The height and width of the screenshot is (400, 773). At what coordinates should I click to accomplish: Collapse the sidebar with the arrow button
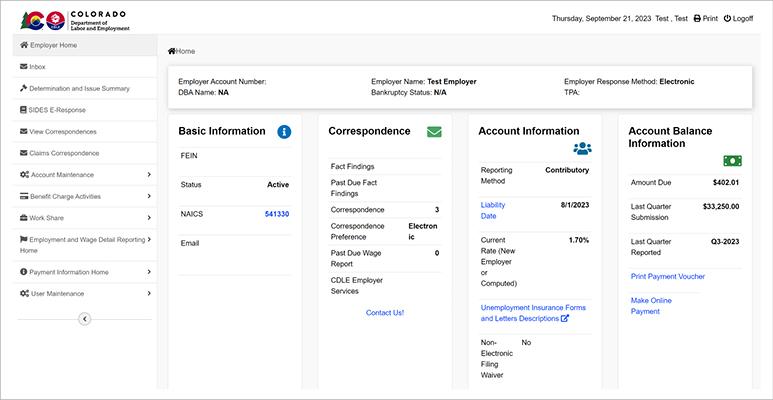point(84,319)
